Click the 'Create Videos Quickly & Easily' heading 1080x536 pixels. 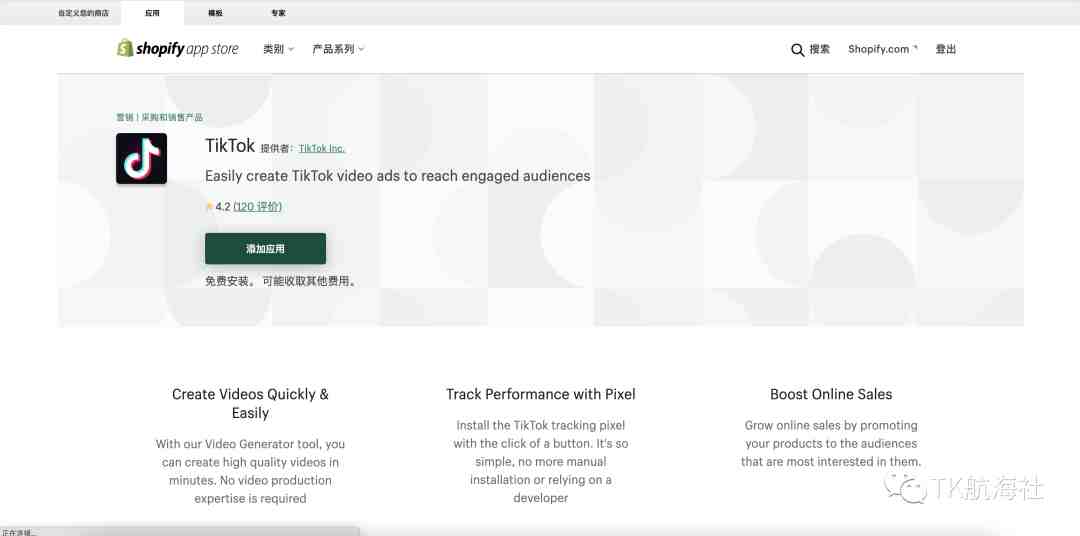pos(250,404)
